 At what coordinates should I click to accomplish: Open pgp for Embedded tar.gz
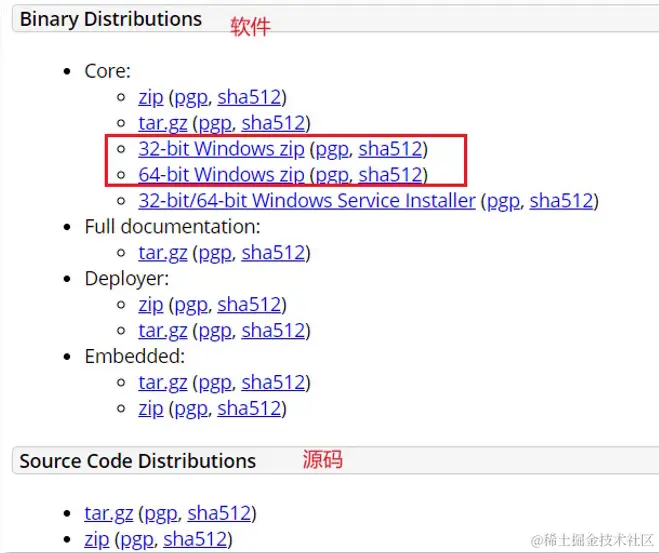click(x=215, y=384)
